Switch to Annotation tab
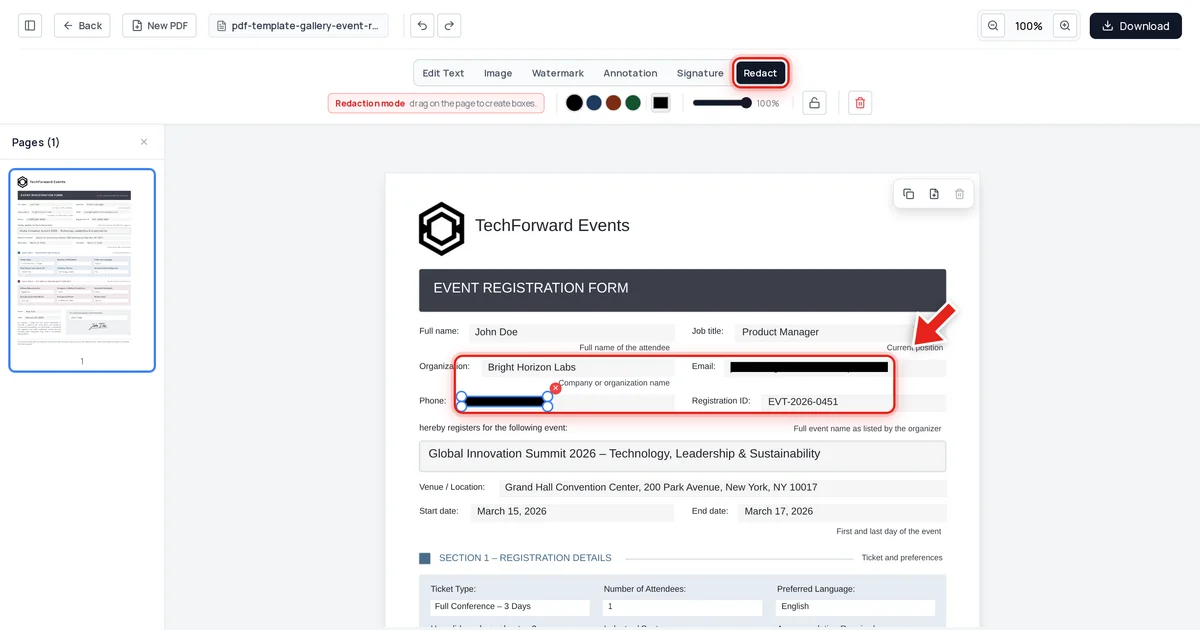 point(630,73)
